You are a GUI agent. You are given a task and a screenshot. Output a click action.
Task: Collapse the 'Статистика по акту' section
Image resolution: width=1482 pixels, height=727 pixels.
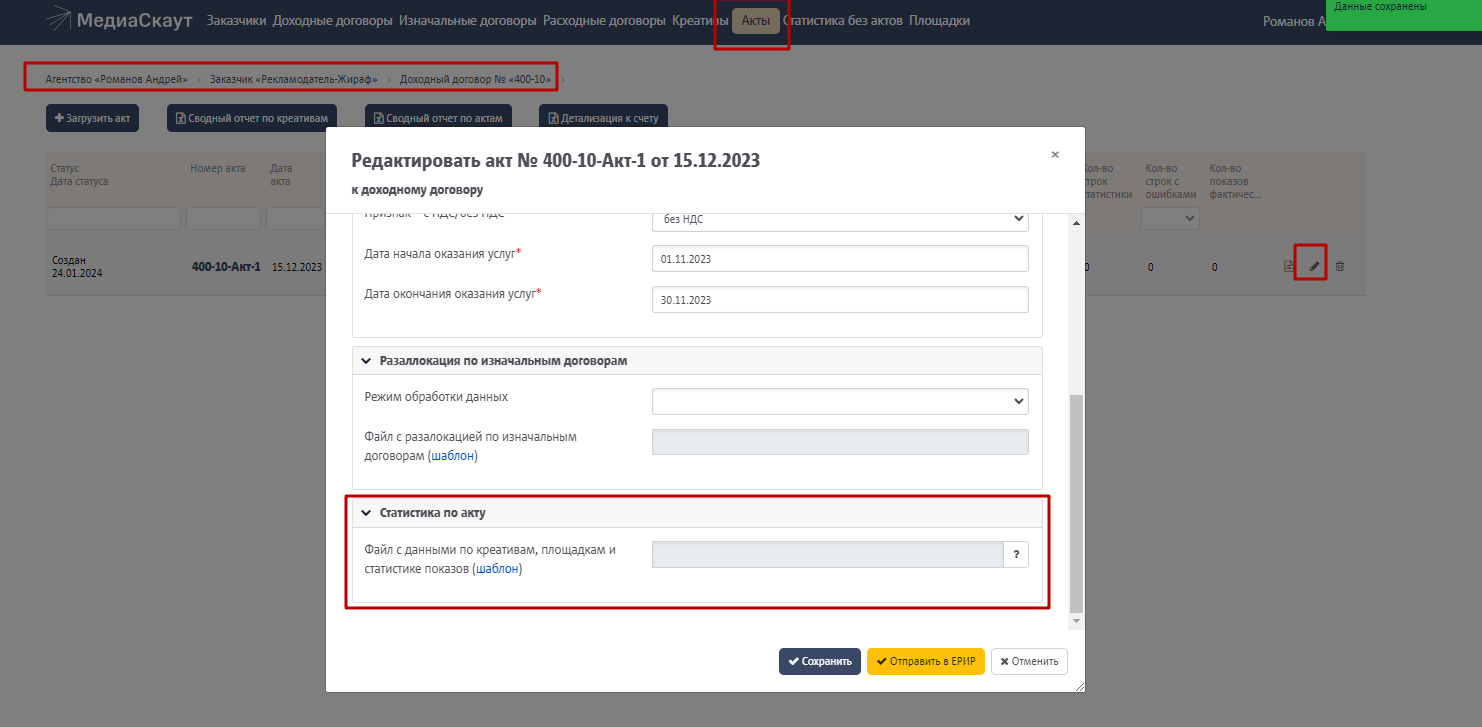[366, 513]
